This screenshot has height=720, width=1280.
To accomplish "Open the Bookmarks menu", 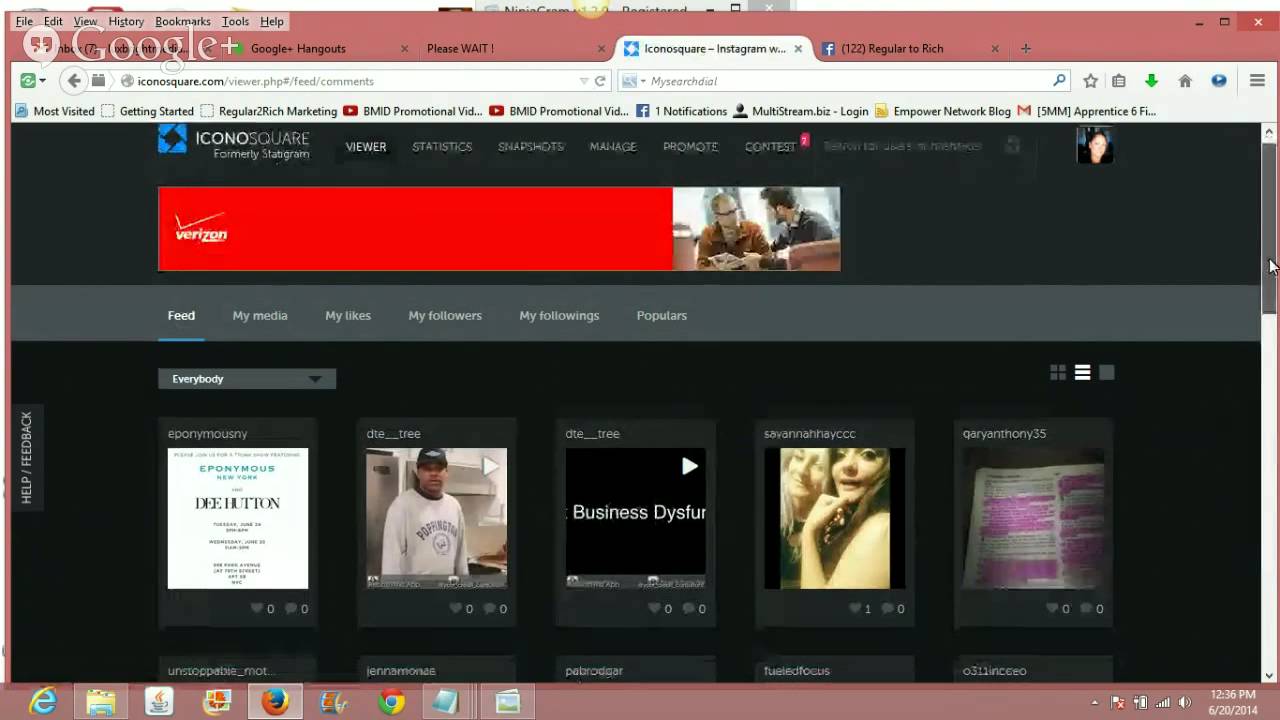I will point(183,21).
